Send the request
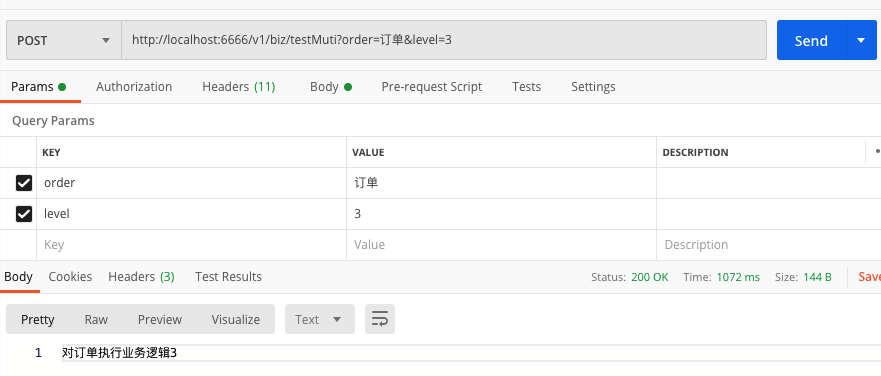The height and width of the screenshot is (376, 881). [x=811, y=40]
